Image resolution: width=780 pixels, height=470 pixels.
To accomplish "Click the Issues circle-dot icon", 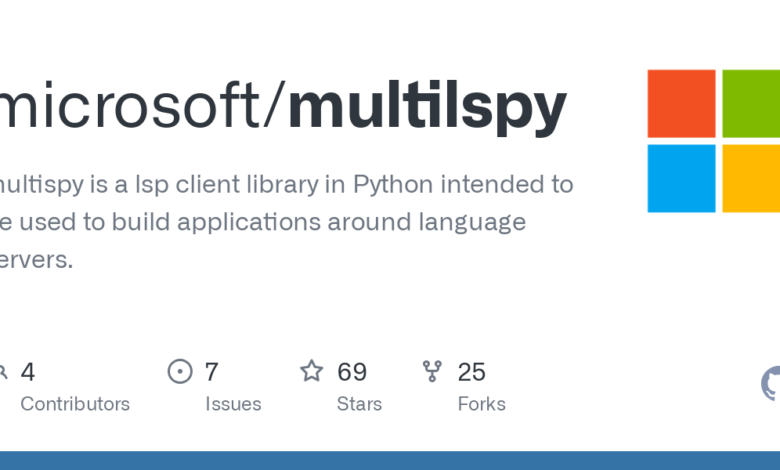I will tap(180, 372).
